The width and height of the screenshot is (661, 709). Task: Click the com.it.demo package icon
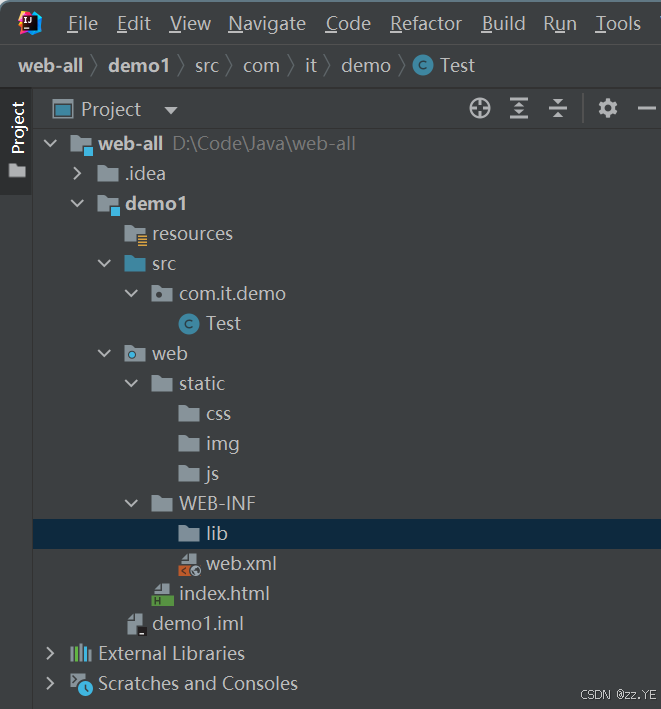click(x=162, y=293)
